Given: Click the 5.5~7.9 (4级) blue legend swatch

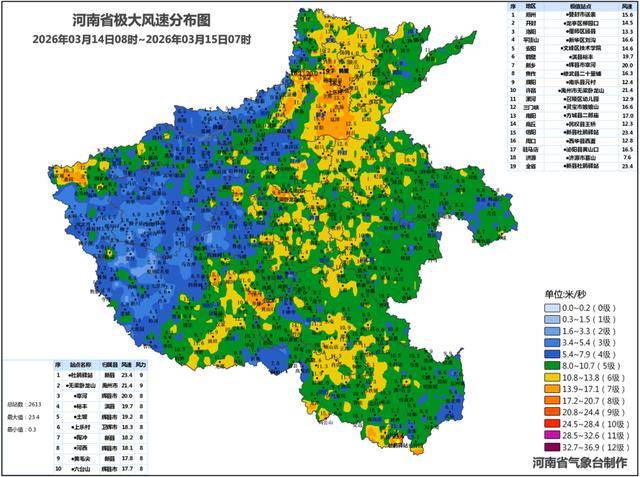Looking at the screenshot, I should [x=553, y=355].
